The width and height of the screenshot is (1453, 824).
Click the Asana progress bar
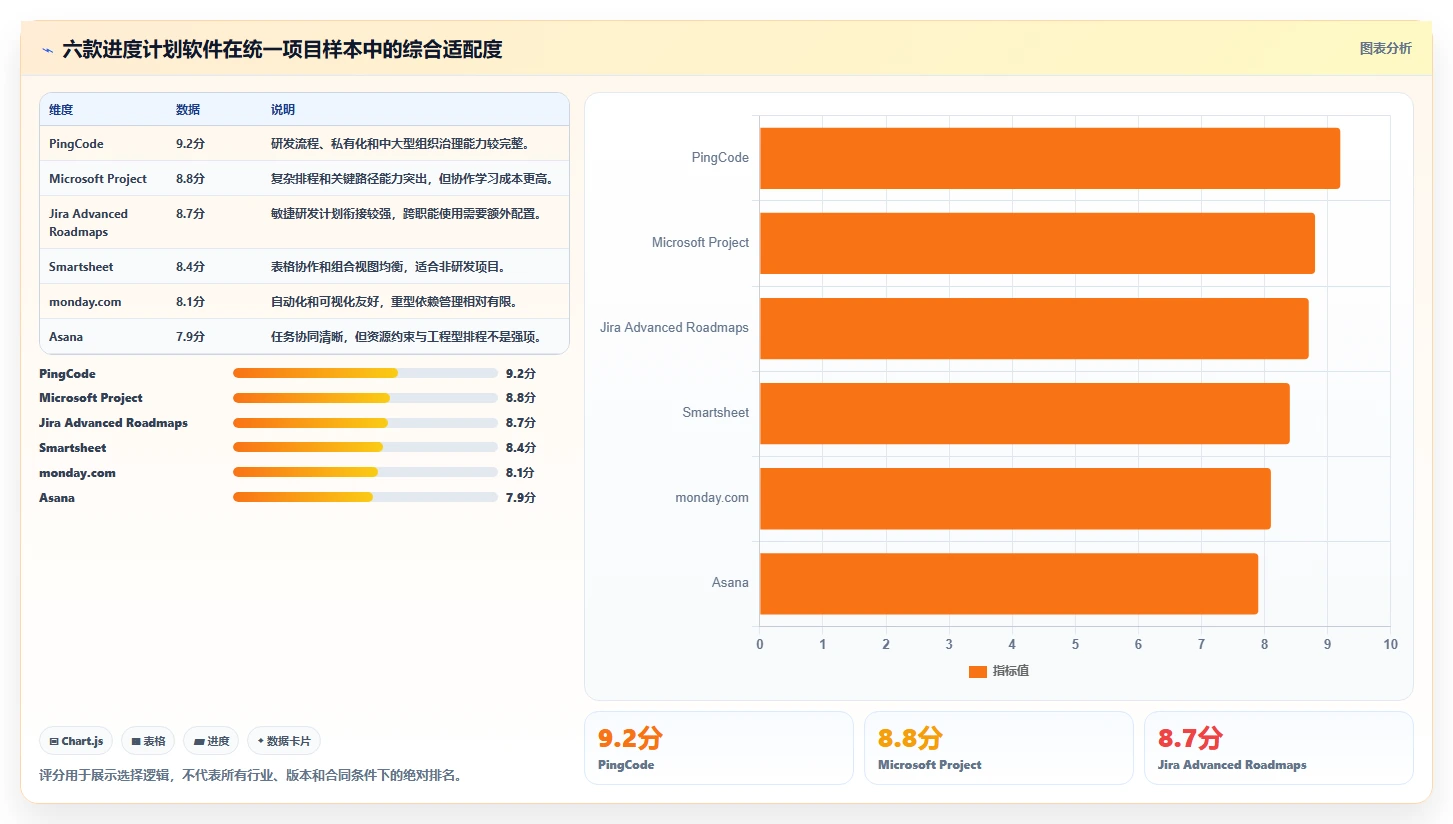tap(365, 497)
